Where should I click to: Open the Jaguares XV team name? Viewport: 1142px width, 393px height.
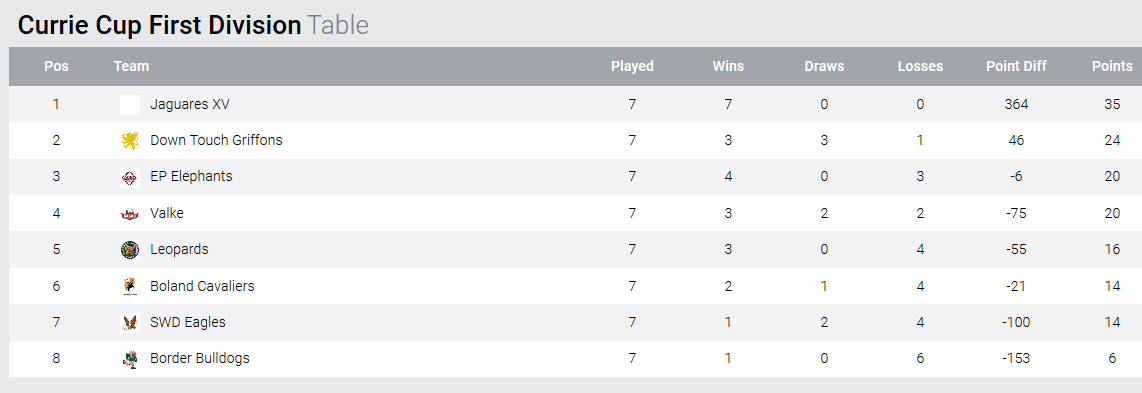190,104
